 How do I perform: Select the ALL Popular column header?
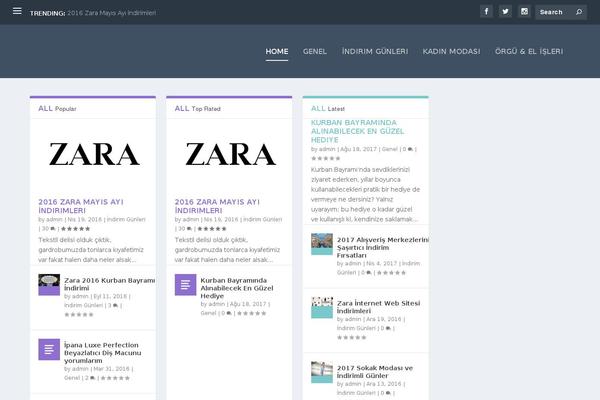pyautogui.click(x=57, y=108)
